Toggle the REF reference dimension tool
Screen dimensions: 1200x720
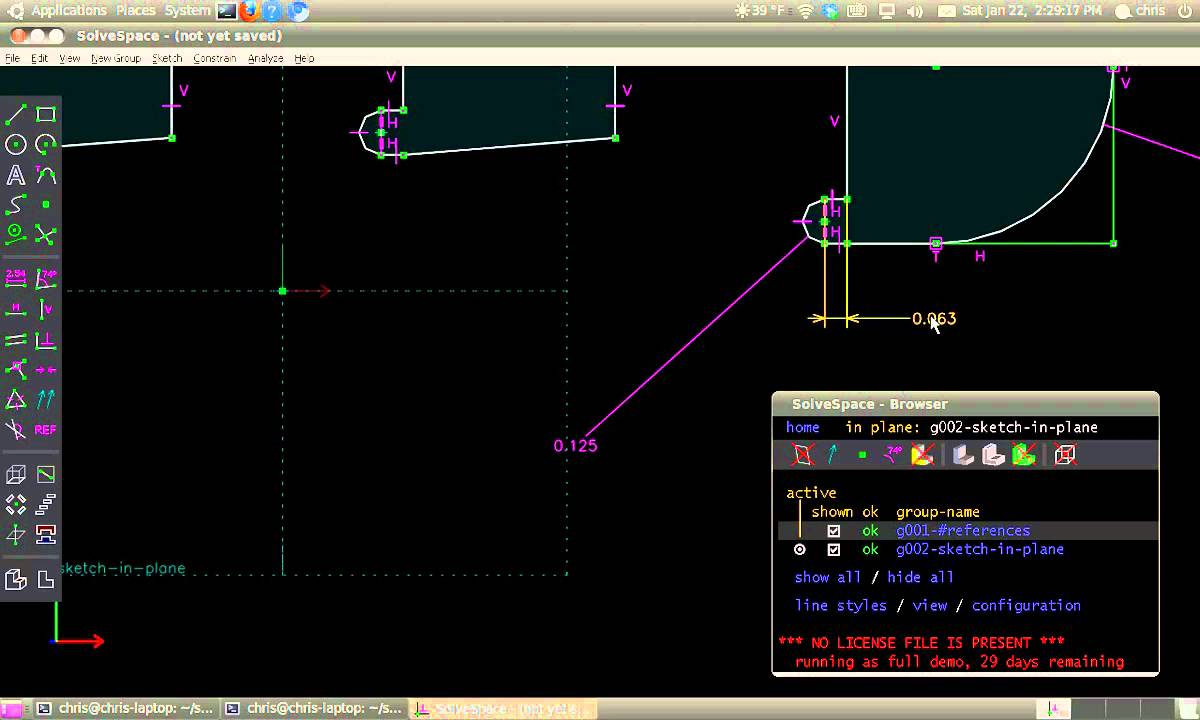tap(46, 430)
